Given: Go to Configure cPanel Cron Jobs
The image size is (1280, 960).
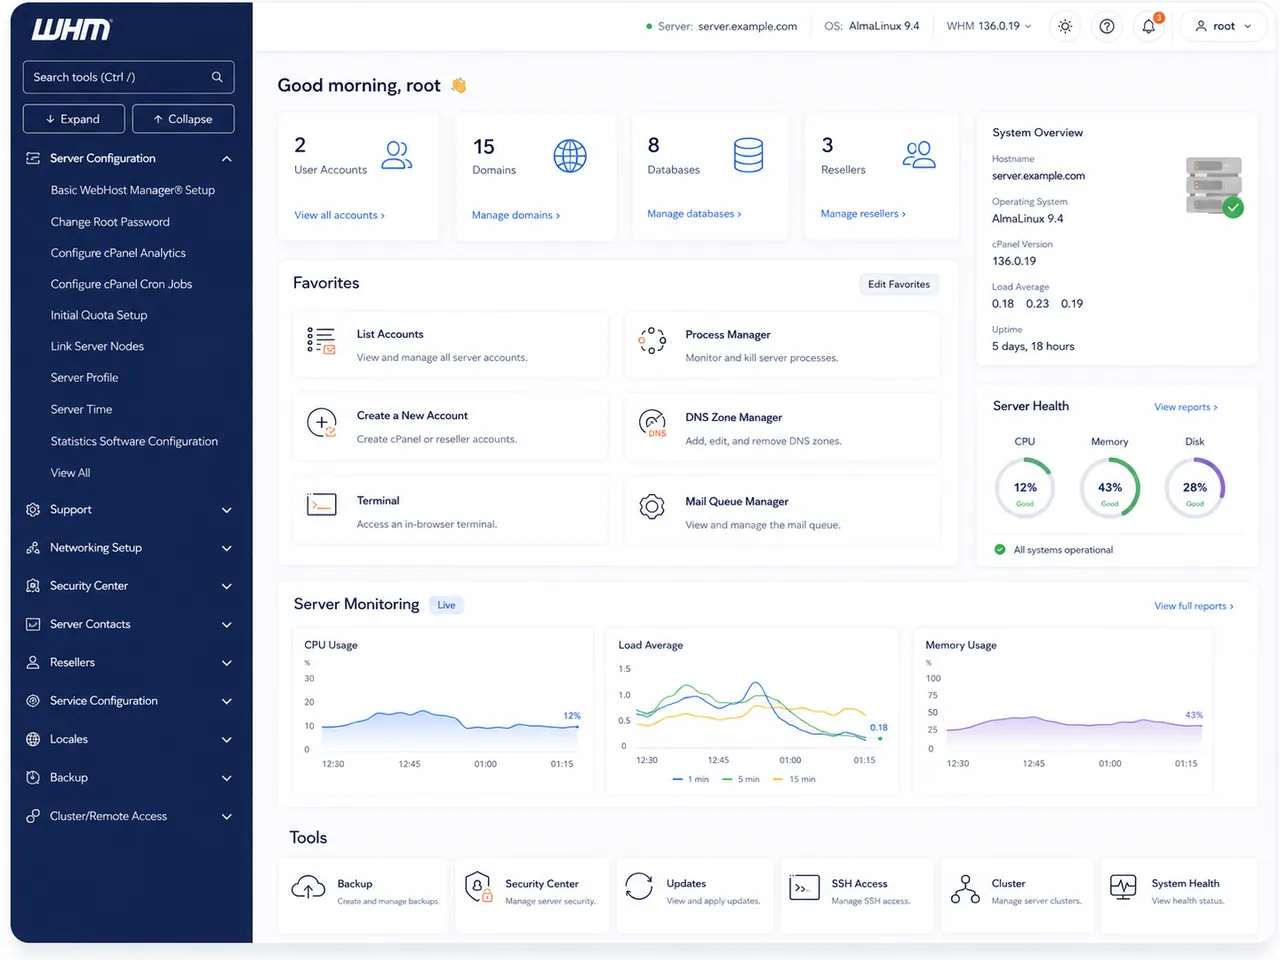Looking at the screenshot, I should coord(121,284).
